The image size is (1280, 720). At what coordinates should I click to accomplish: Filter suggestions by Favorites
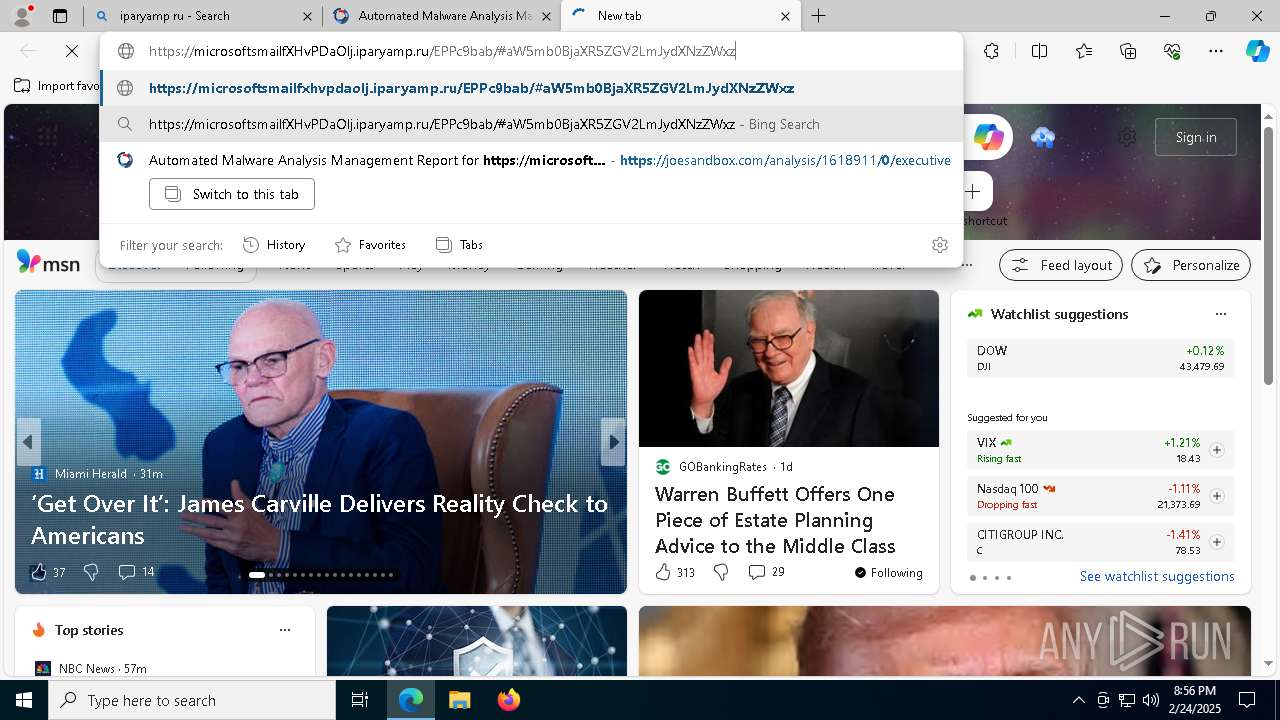370,245
